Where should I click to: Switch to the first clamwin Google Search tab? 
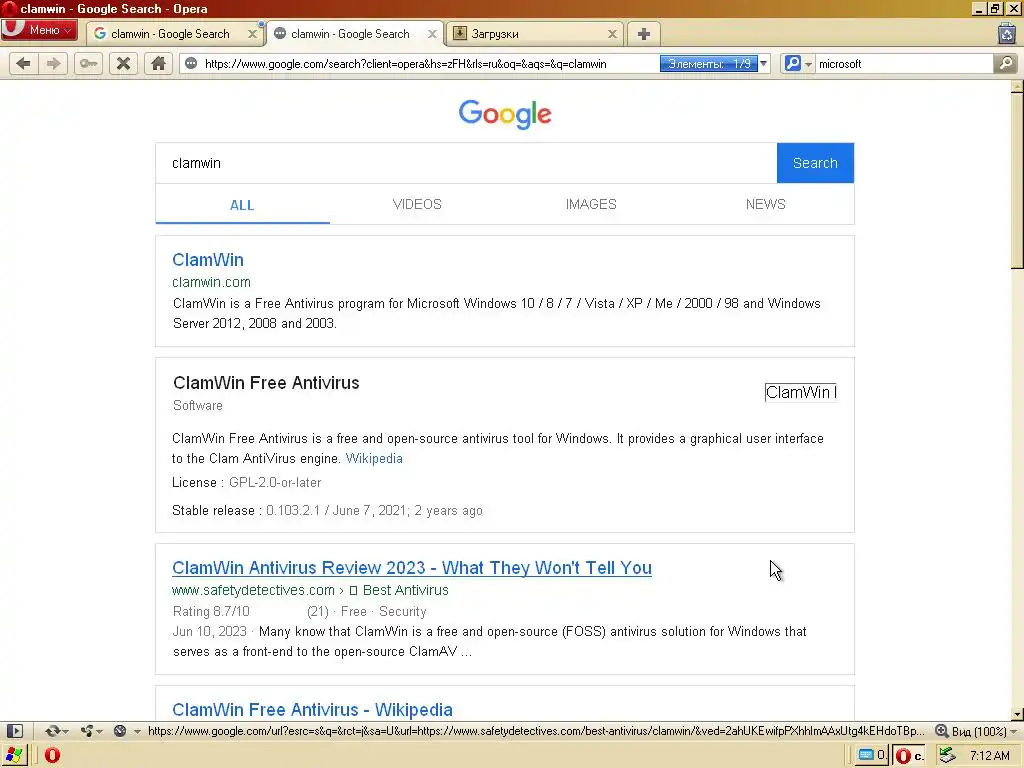170,34
